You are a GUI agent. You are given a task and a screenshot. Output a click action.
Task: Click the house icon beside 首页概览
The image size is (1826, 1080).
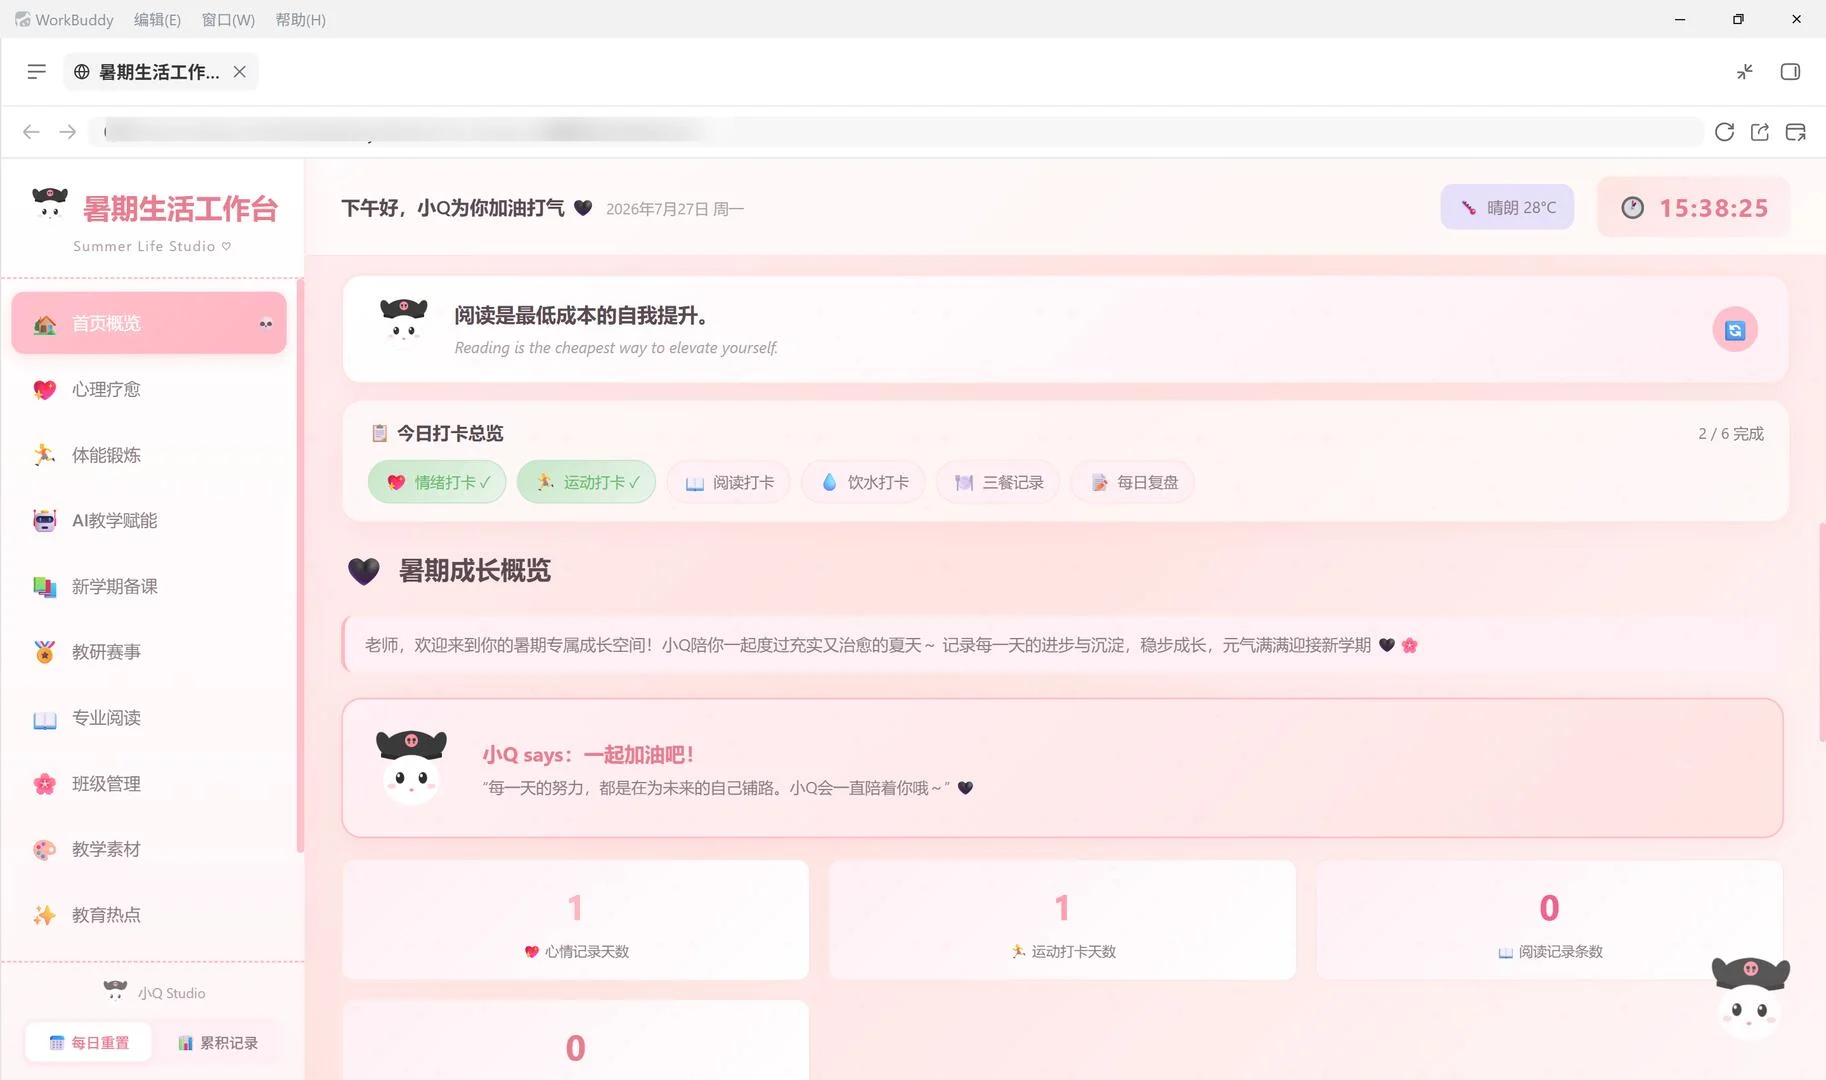[x=45, y=324]
